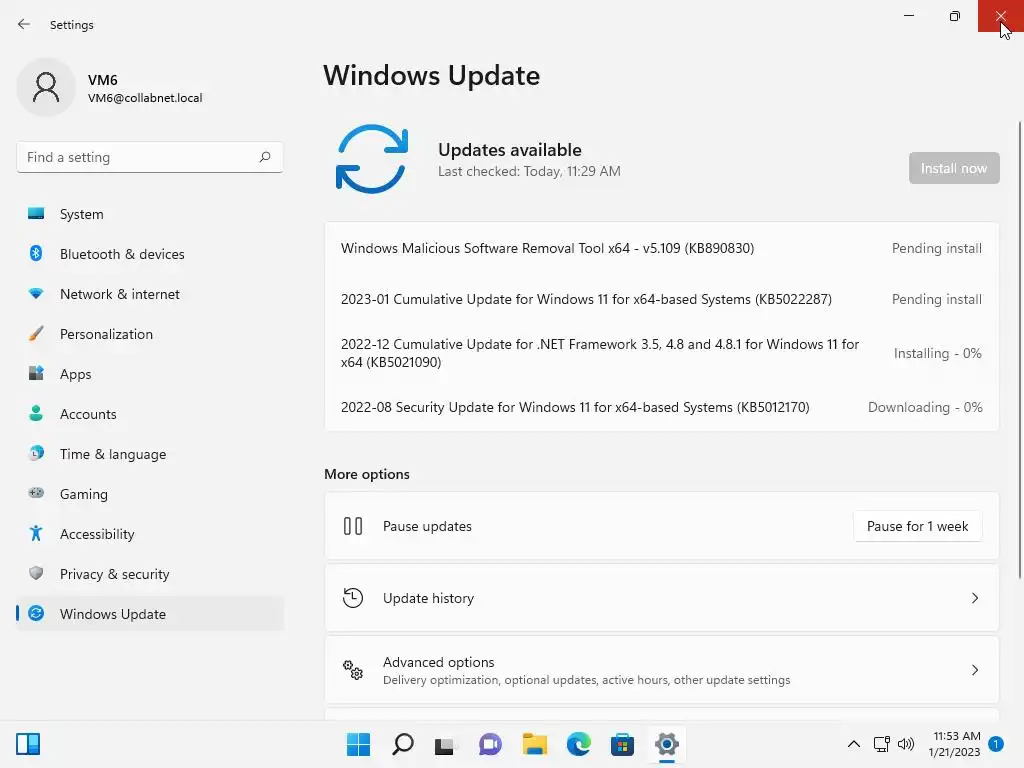Click the gears icon beside Advanced options
This screenshot has width=1024, height=768.
pyautogui.click(x=353, y=669)
